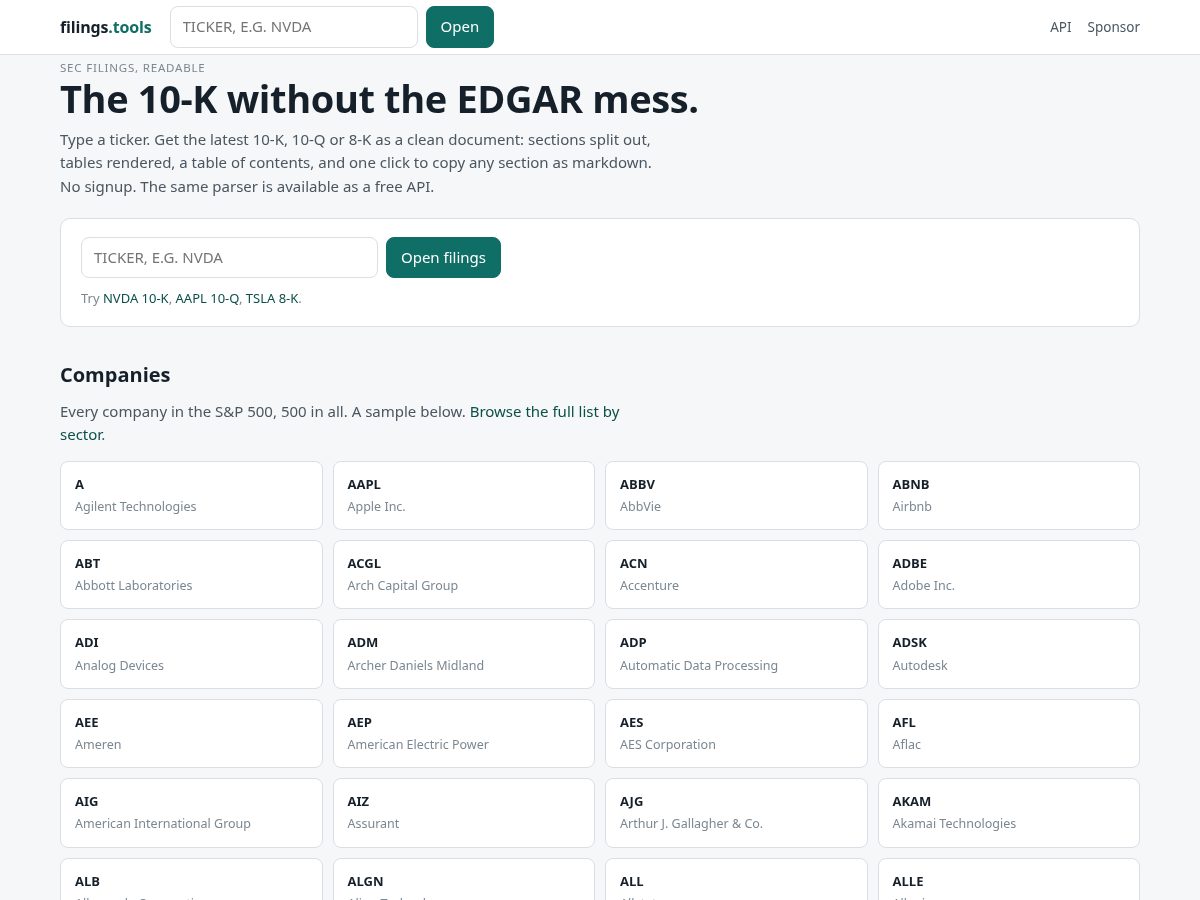Open the AFL Aflac card
Viewport: 1200px width, 900px height.
coord(1009,733)
